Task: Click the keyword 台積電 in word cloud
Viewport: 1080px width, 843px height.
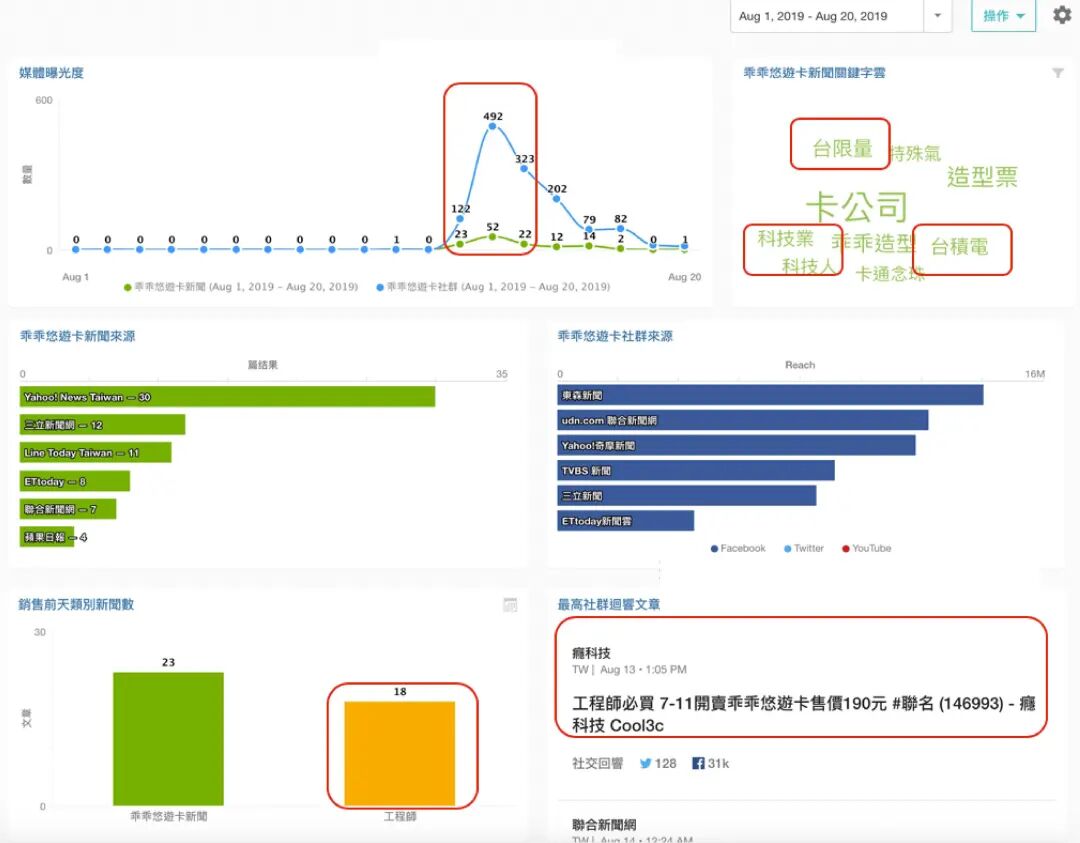Action: coord(959,246)
